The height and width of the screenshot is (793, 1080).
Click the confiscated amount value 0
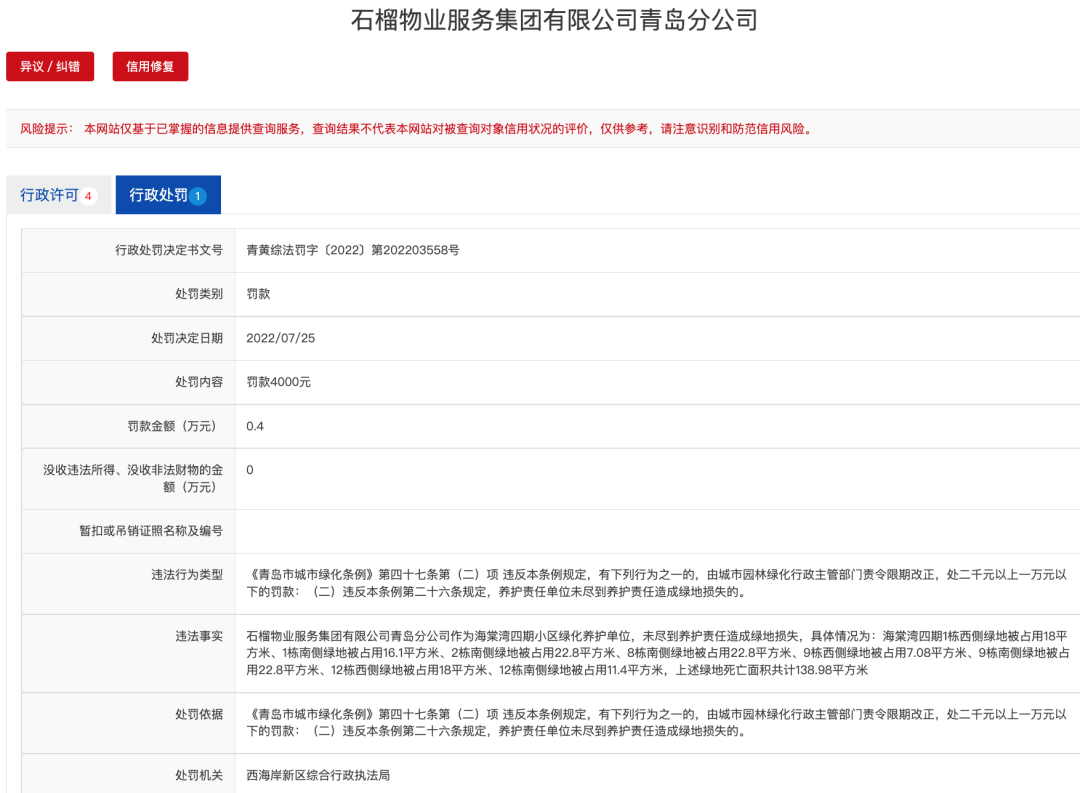tap(250, 470)
